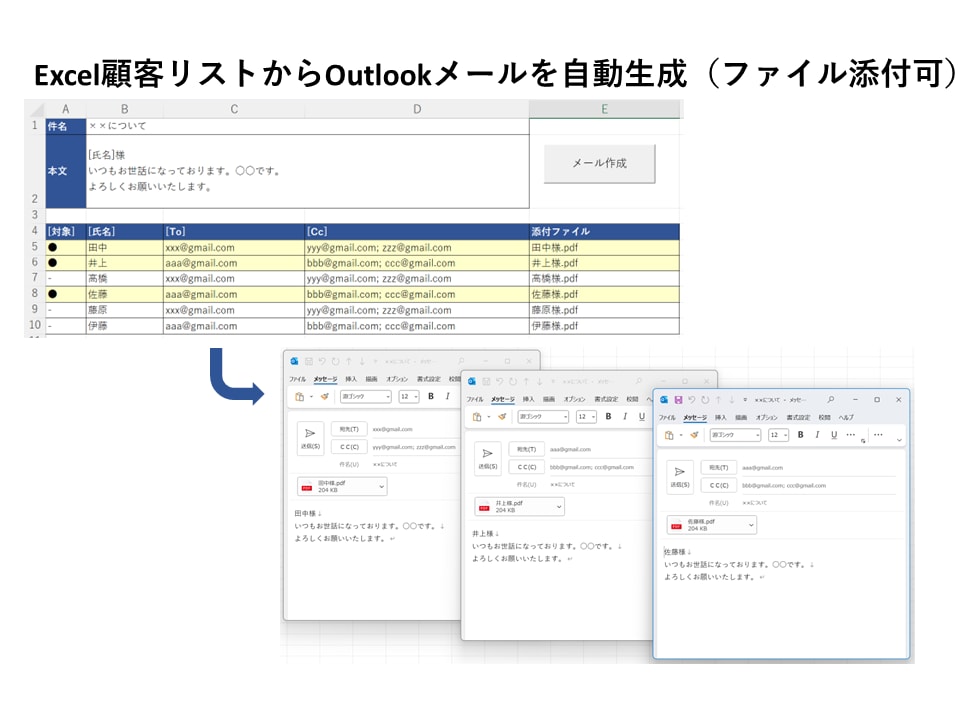
Task: Toggle Italic in the 田中様 mail
Action: [x=448, y=396]
